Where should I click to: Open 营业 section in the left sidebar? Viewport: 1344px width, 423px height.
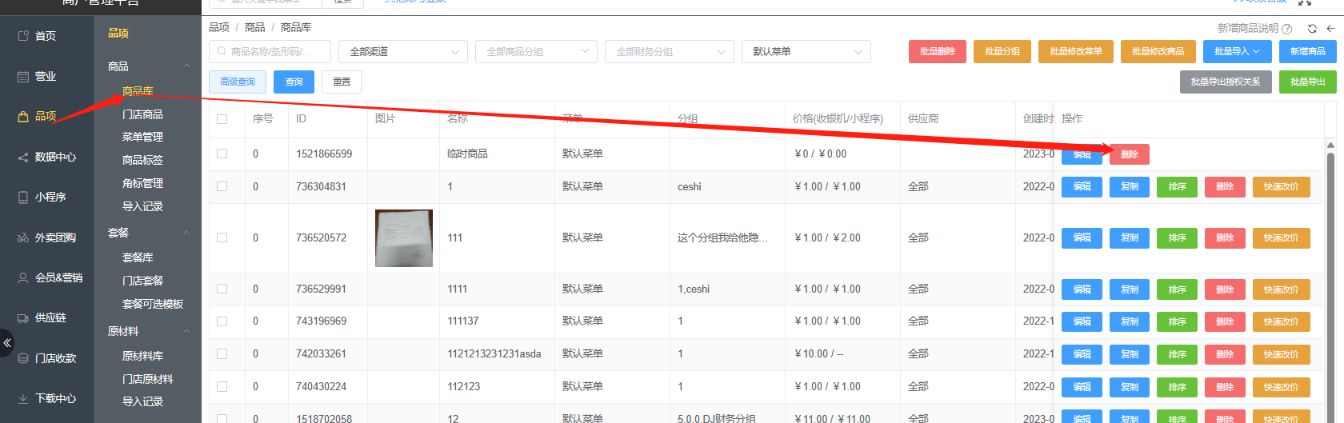(46, 76)
